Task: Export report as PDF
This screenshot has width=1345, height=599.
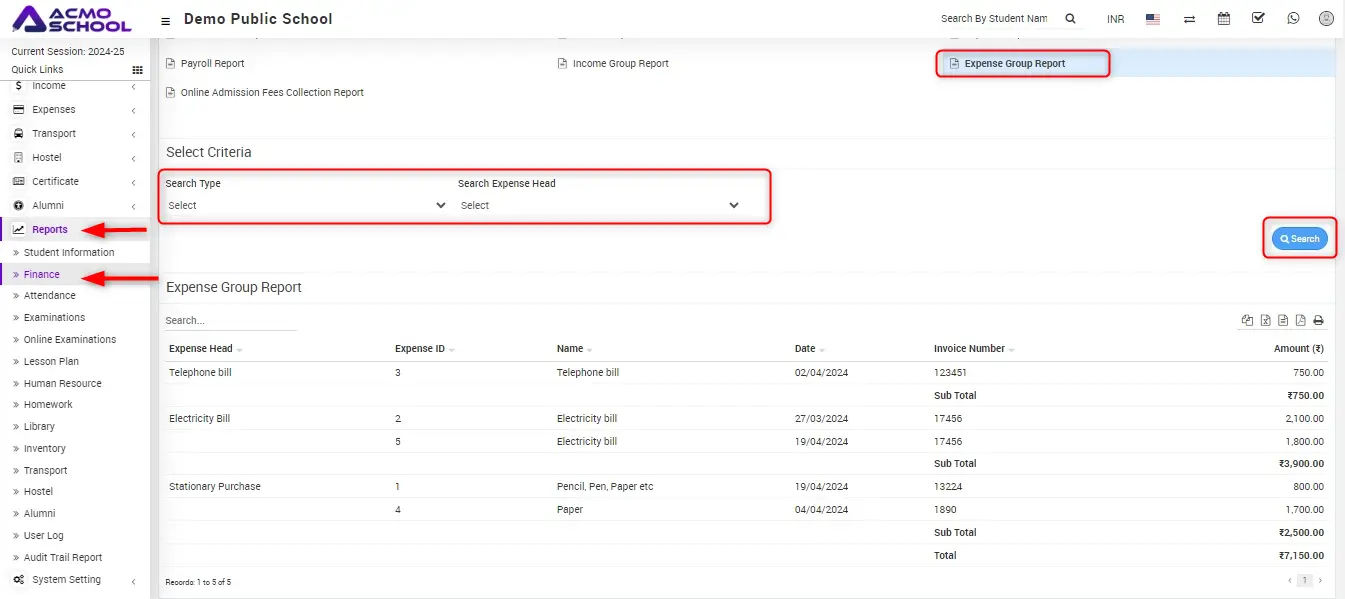Action: tap(1300, 321)
